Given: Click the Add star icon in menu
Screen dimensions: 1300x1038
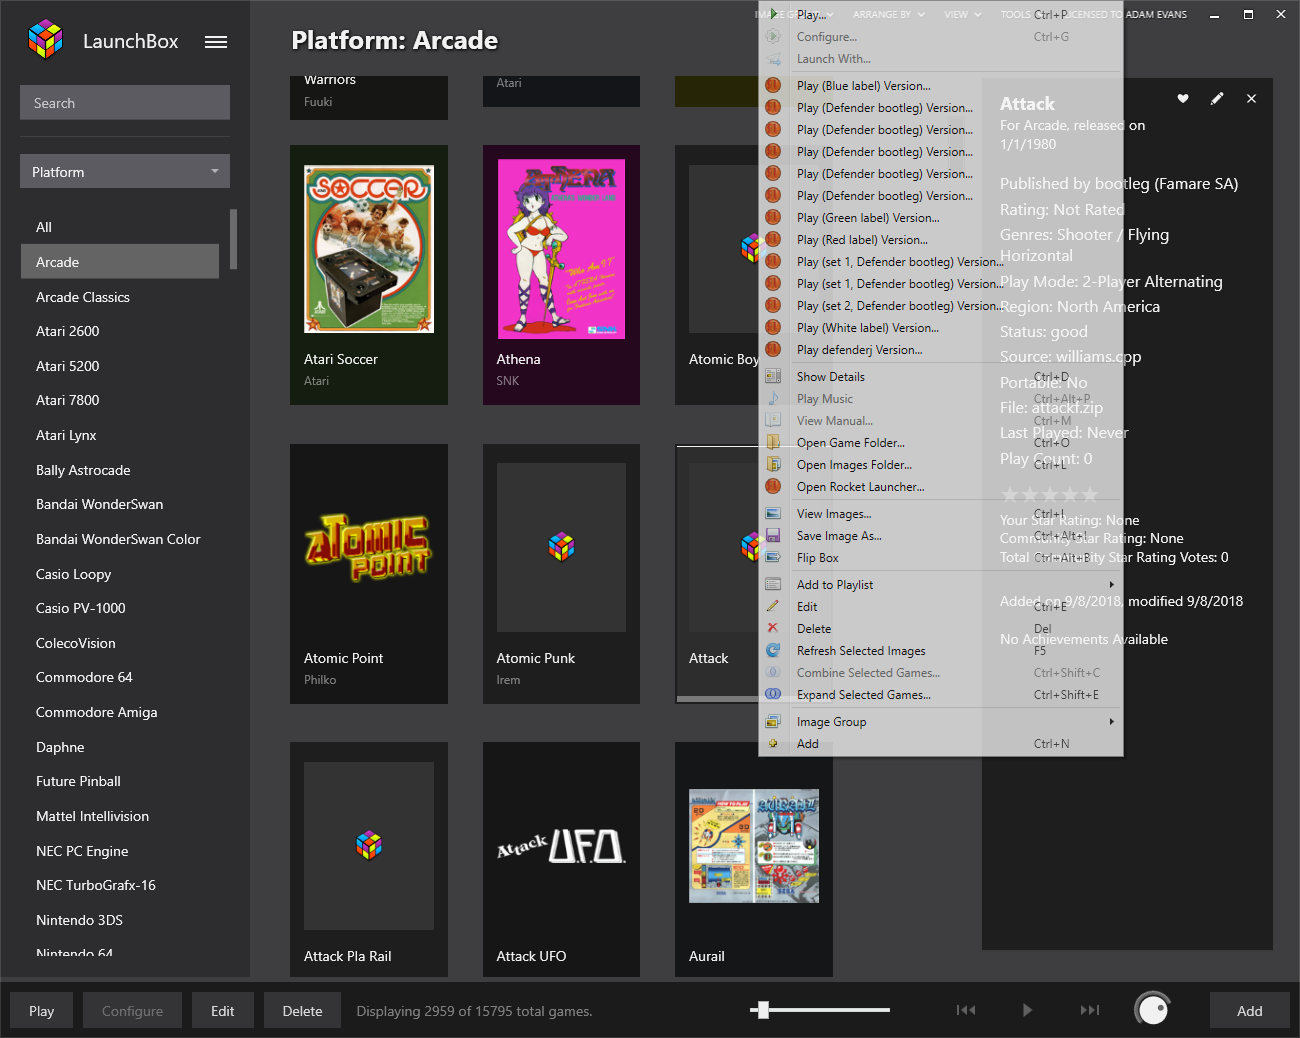Looking at the screenshot, I should tap(773, 744).
